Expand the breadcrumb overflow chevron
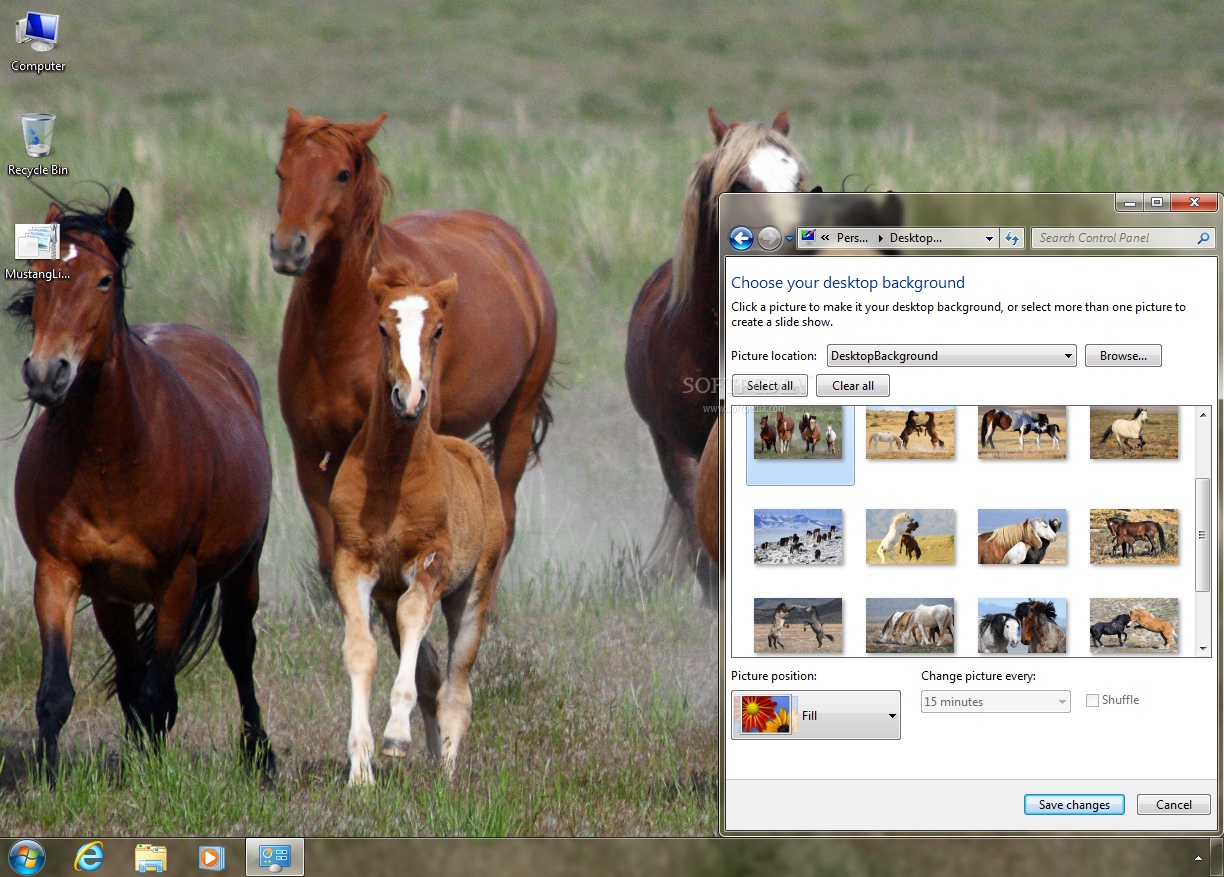 pos(825,238)
